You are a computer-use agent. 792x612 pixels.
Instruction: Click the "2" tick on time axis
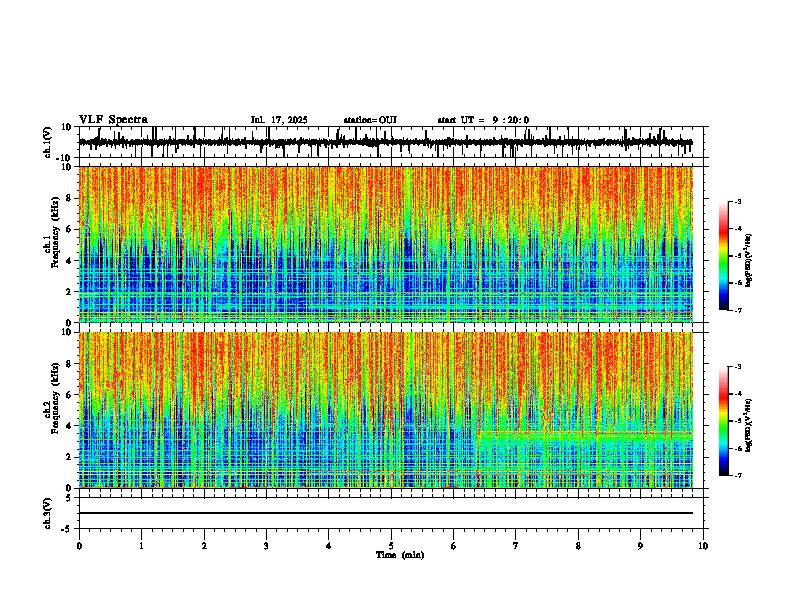point(204,546)
